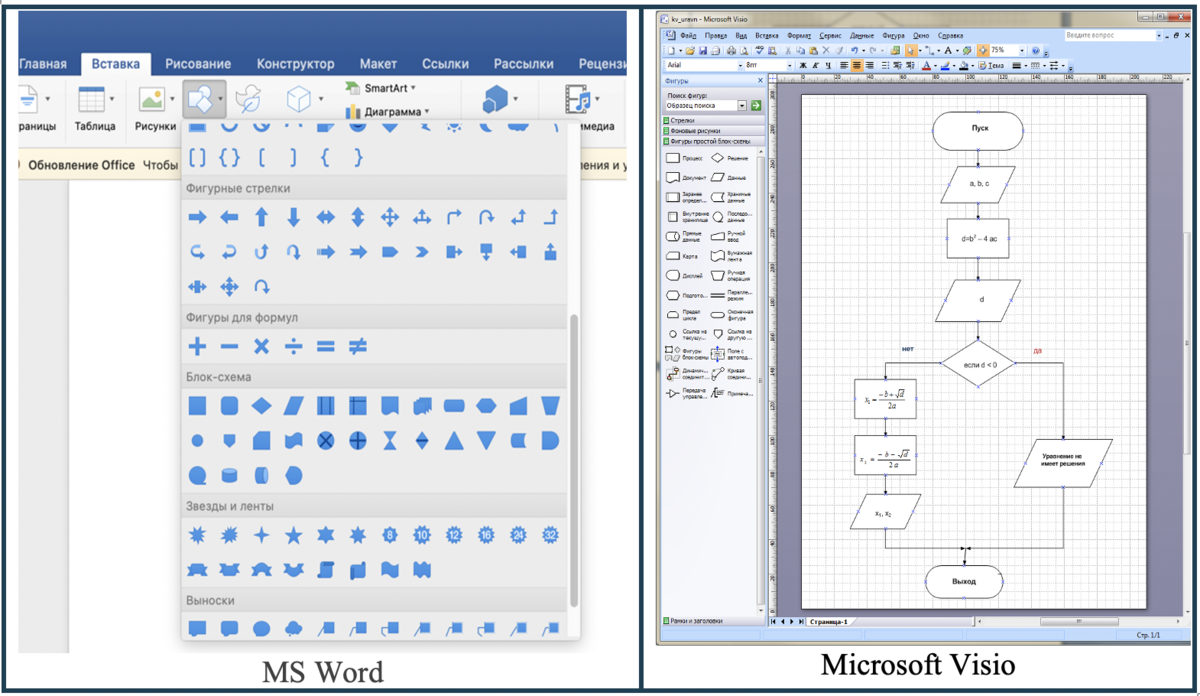Open Word Shapes gallery dropdown button
The height and width of the screenshot is (696, 1200).
point(205,99)
